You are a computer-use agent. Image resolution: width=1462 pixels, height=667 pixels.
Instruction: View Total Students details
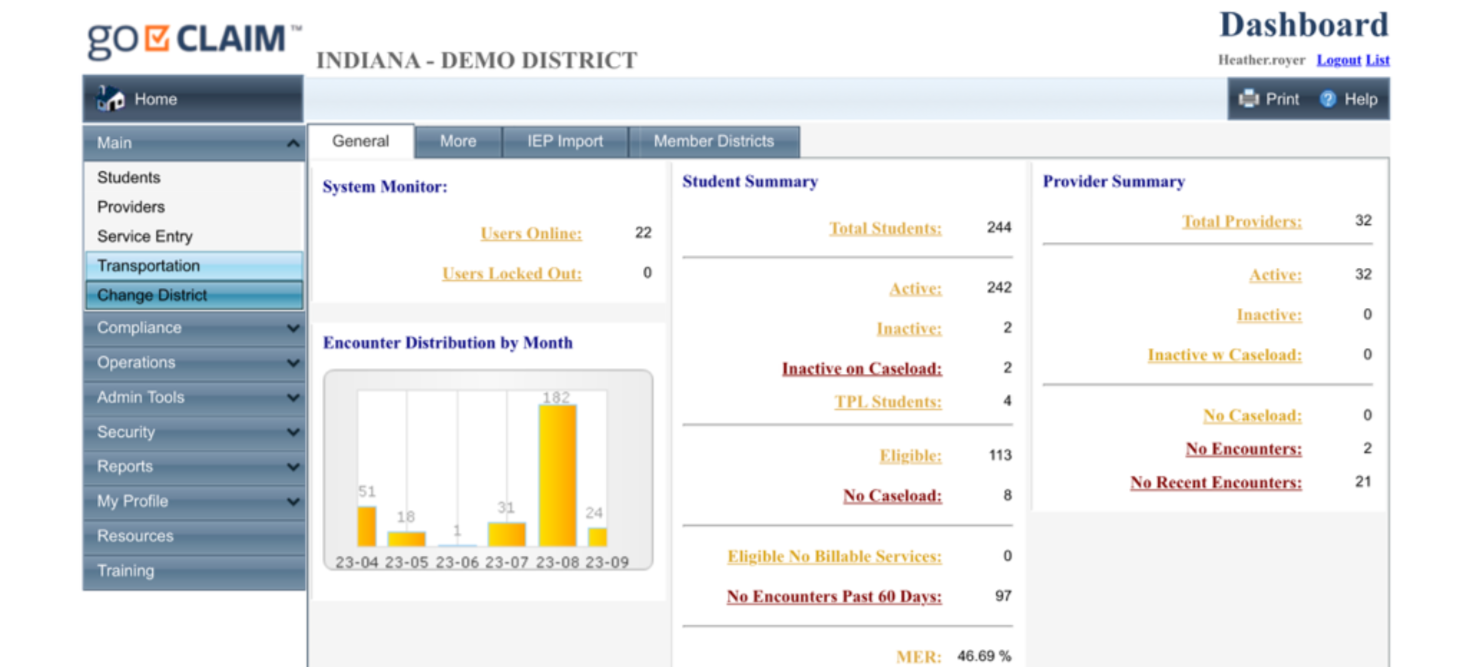[885, 228]
